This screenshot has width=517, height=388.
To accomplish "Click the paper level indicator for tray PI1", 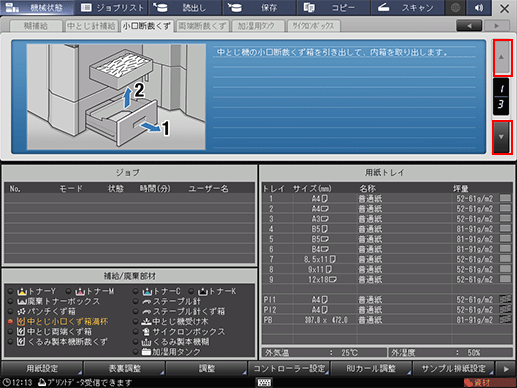I will pyautogui.click(x=505, y=299).
